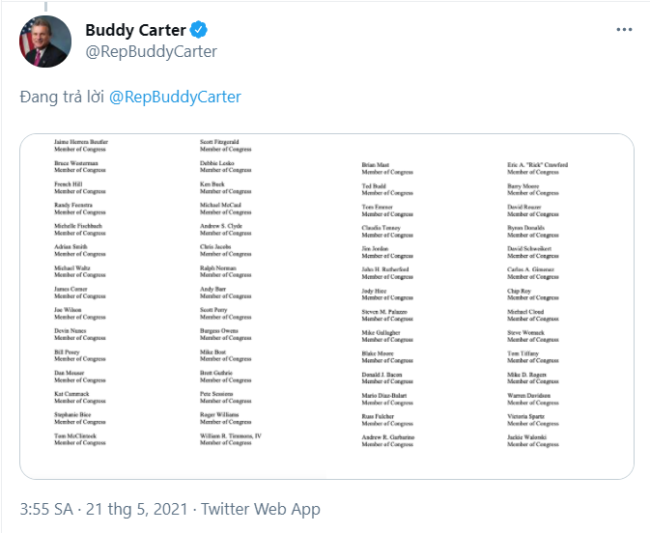This screenshot has width=650, height=533.
Task: Click Eric A. "Rick" Crawford in image
Action: [x=537, y=165]
